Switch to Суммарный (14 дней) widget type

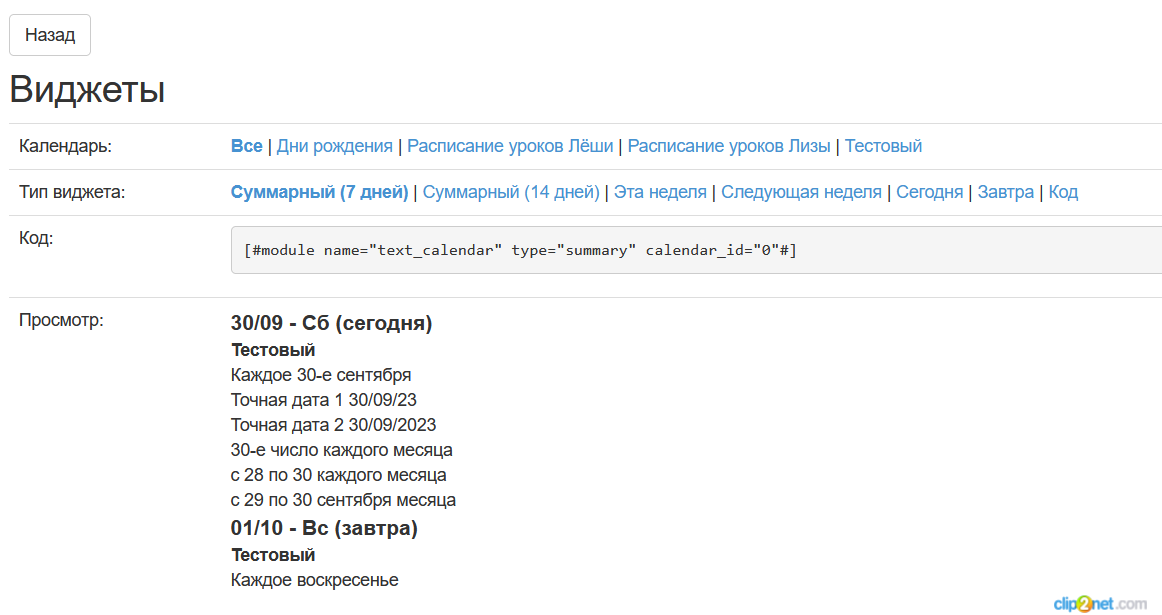click(x=511, y=192)
